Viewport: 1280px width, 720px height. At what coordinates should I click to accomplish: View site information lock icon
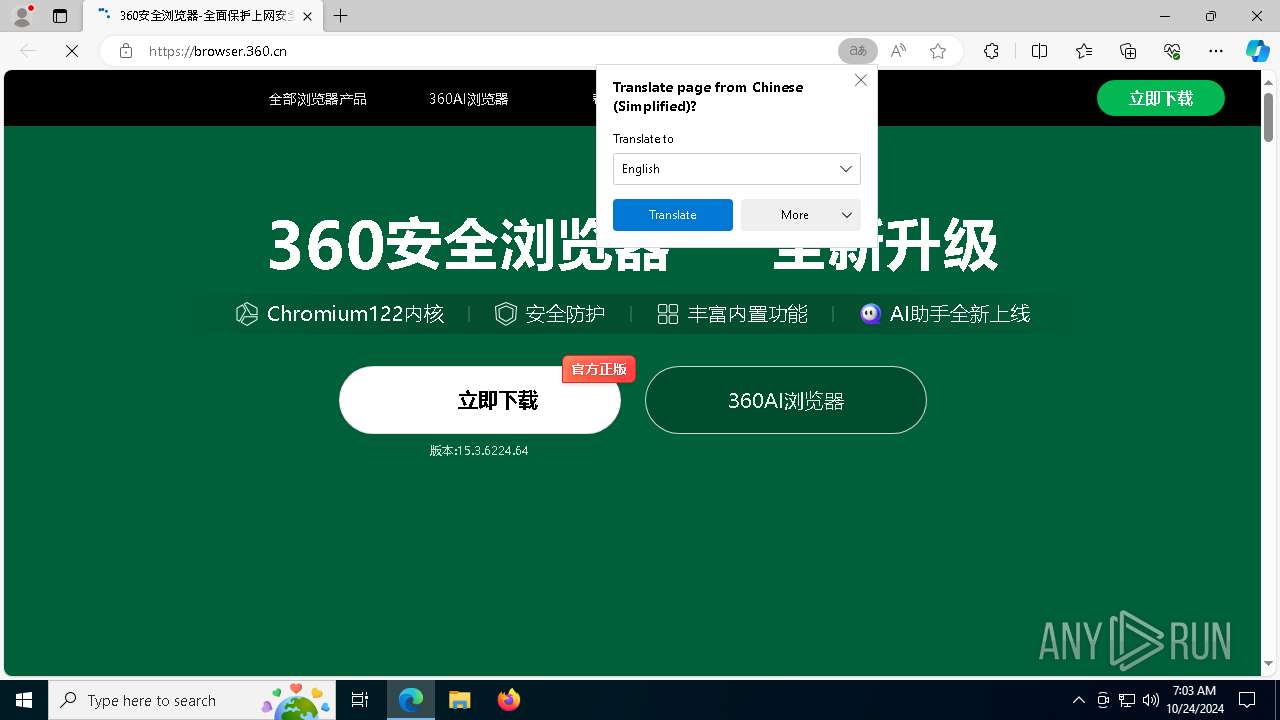click(126, 51)
